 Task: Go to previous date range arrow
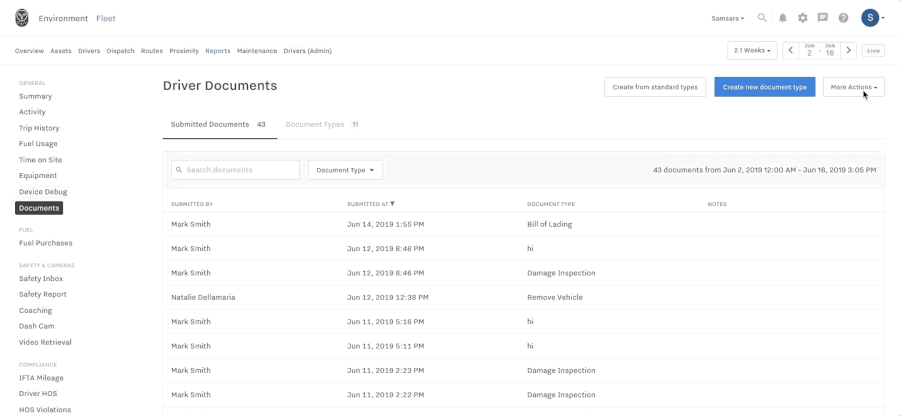point(790,50)
